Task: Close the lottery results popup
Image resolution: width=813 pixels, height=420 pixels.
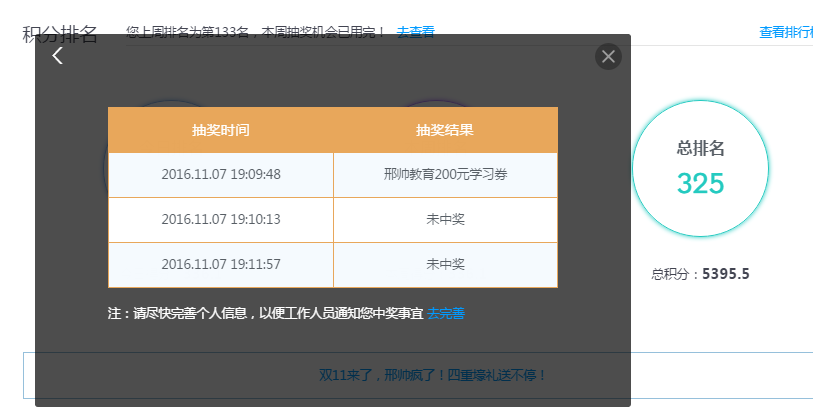Action: (608, 56)
